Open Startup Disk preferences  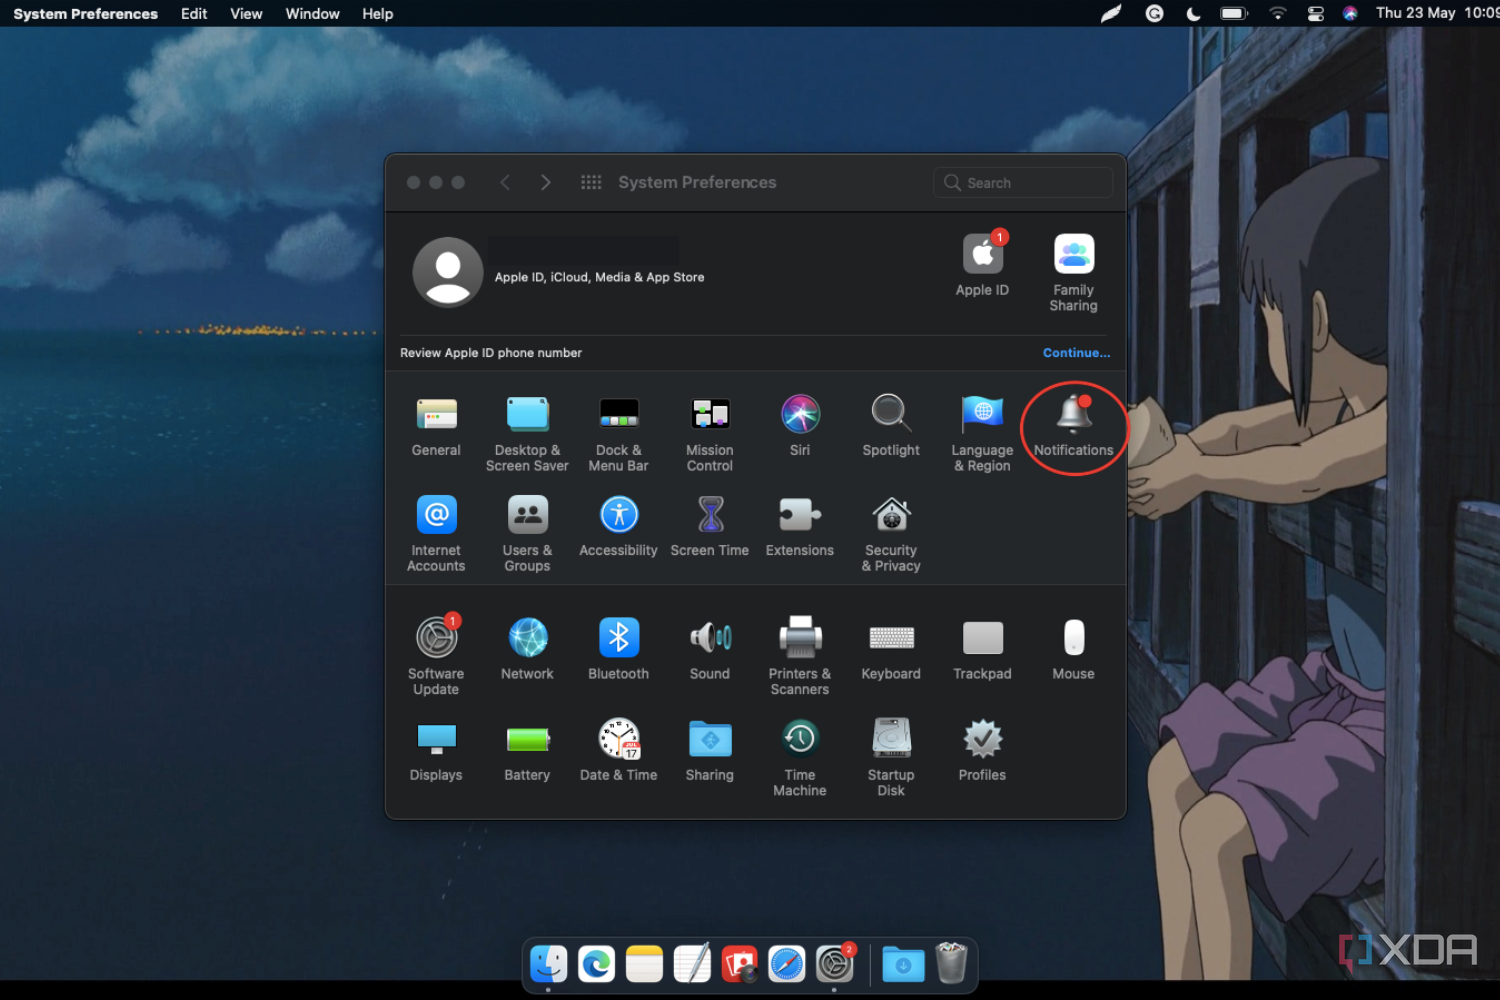click(x=891, y=739)
